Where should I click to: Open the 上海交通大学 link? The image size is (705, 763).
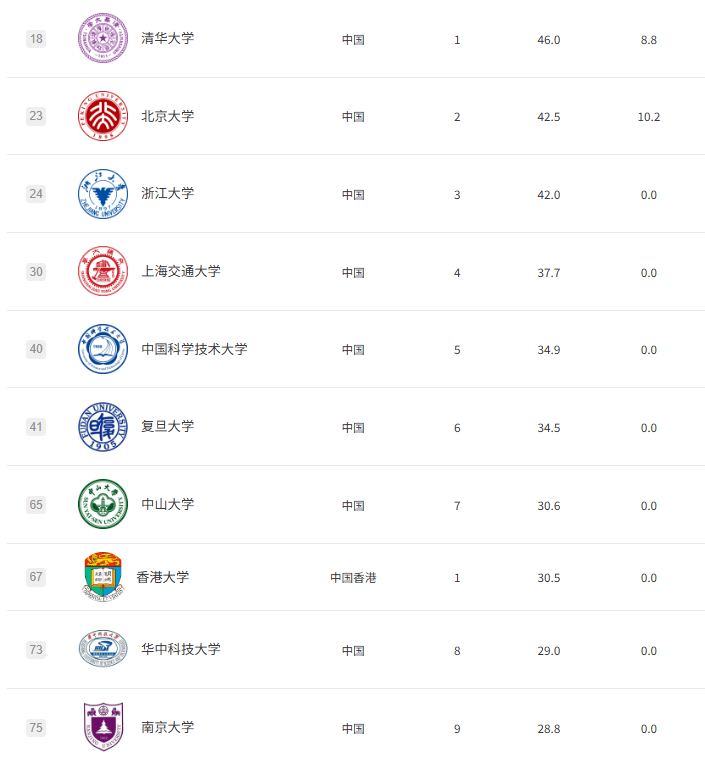tap(180, 271)
